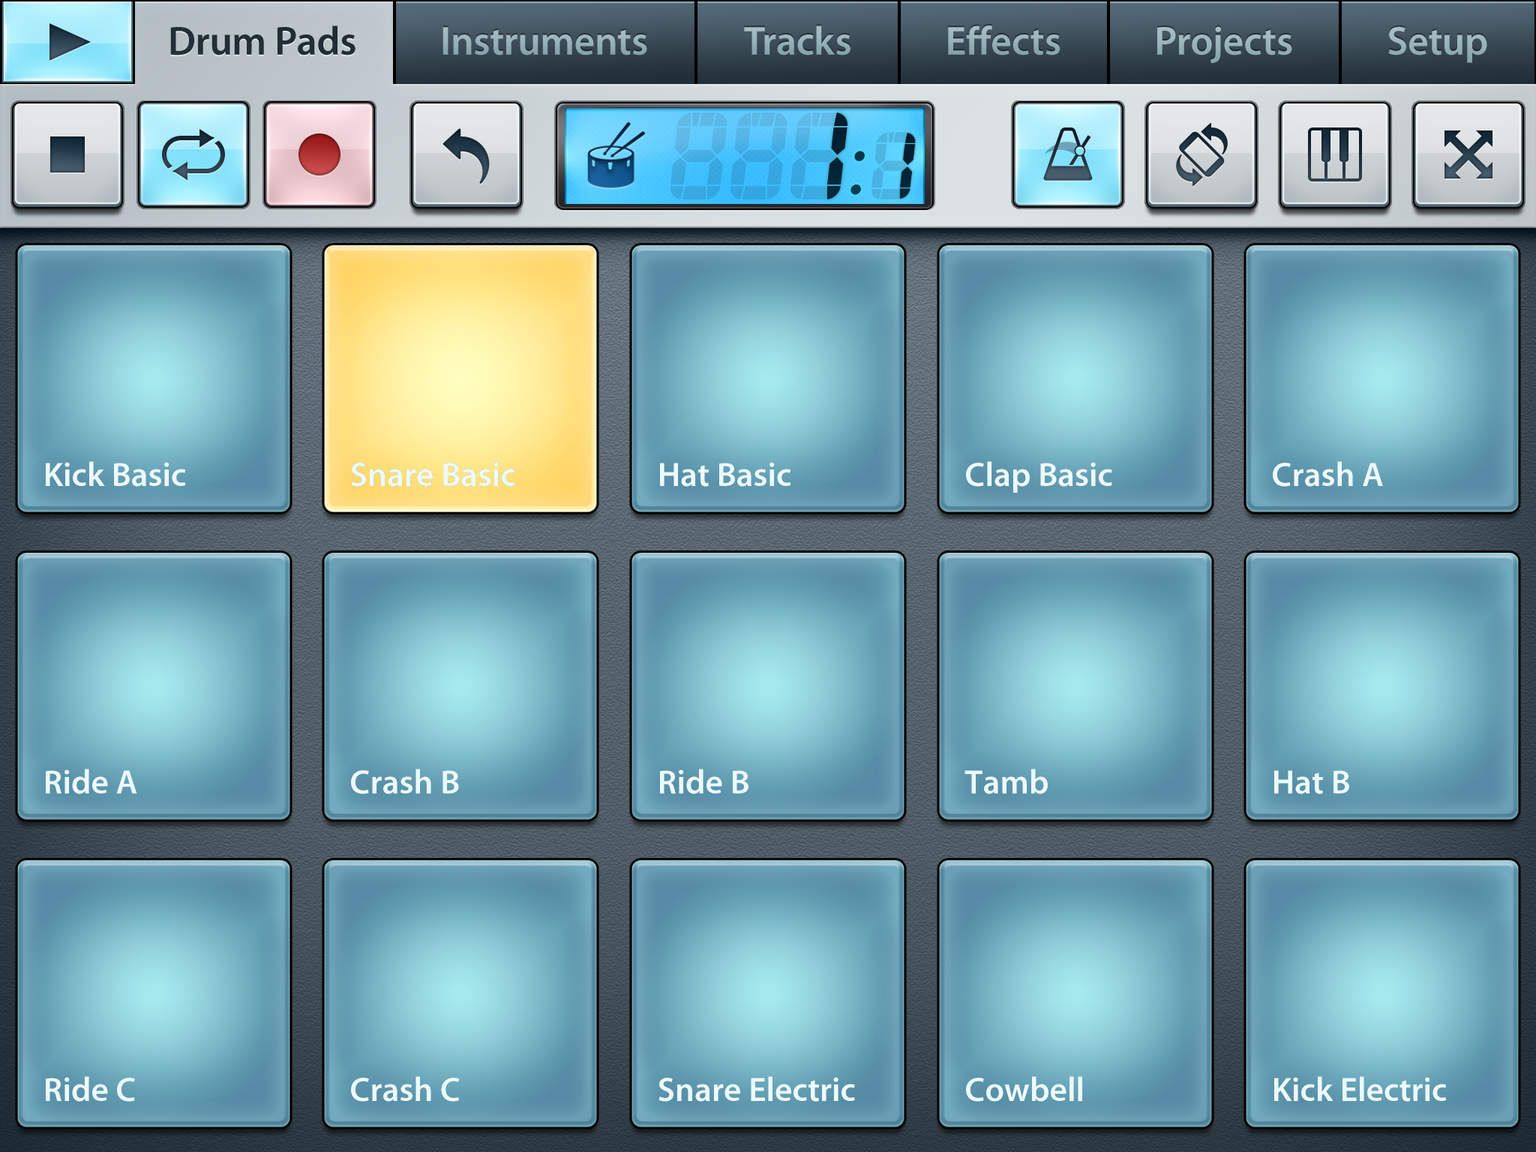Screen dimensions: 1536x1152
Task: Tap the Ride A pad
Action: (154, 686)
